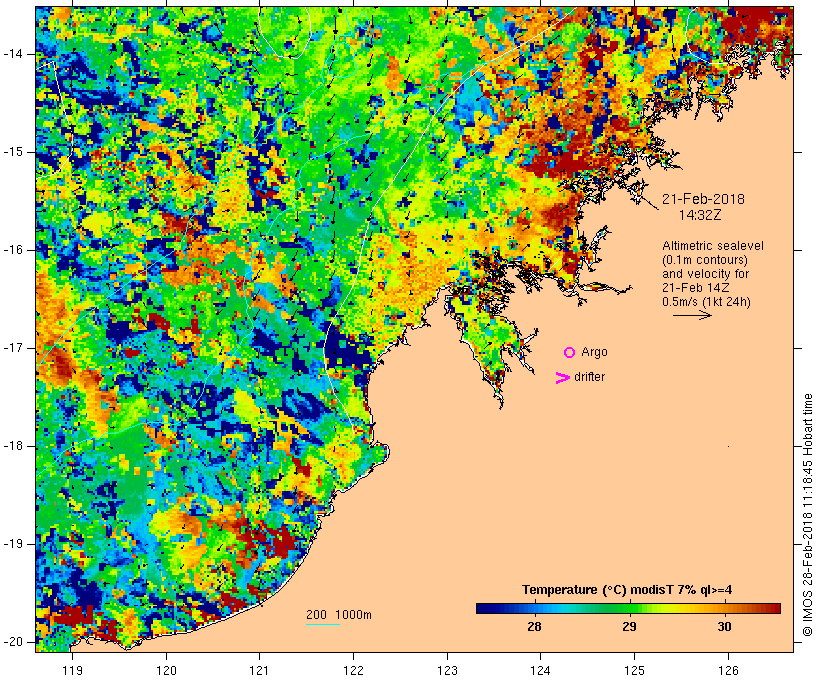Click the '0.5m/s (1kt 24h)' scale text
Image resolution: width=820 pixels, height=680 pixels.
[x=707, y=302]
